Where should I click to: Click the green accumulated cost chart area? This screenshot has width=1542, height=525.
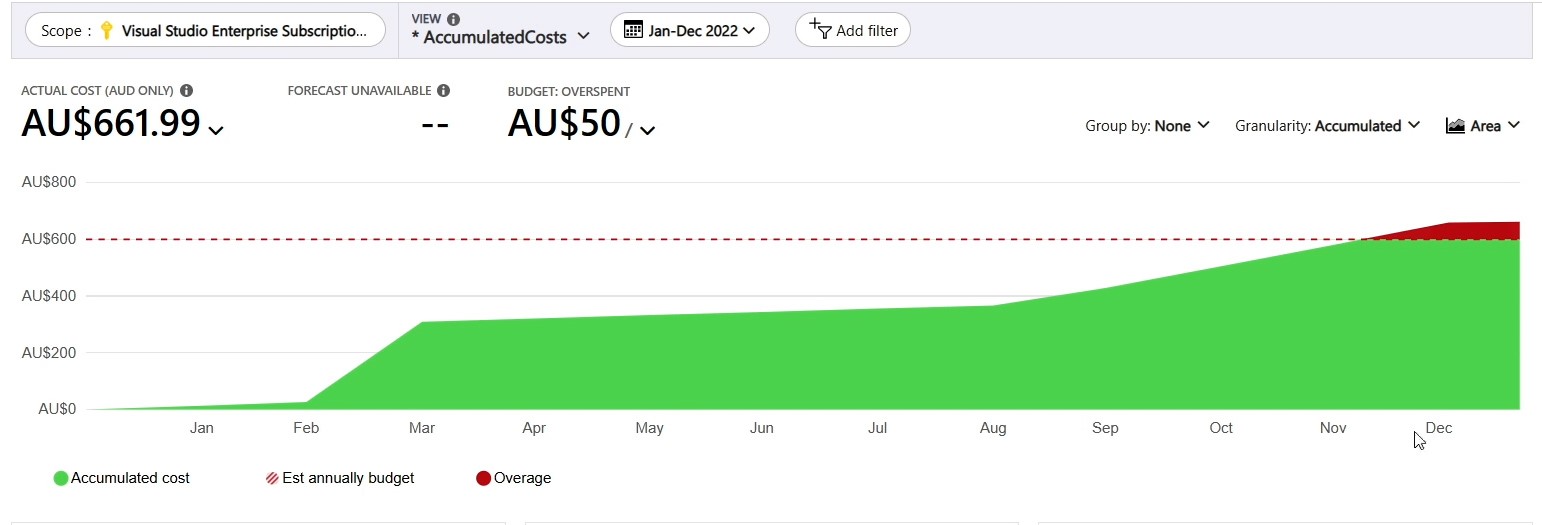point(800,370)
